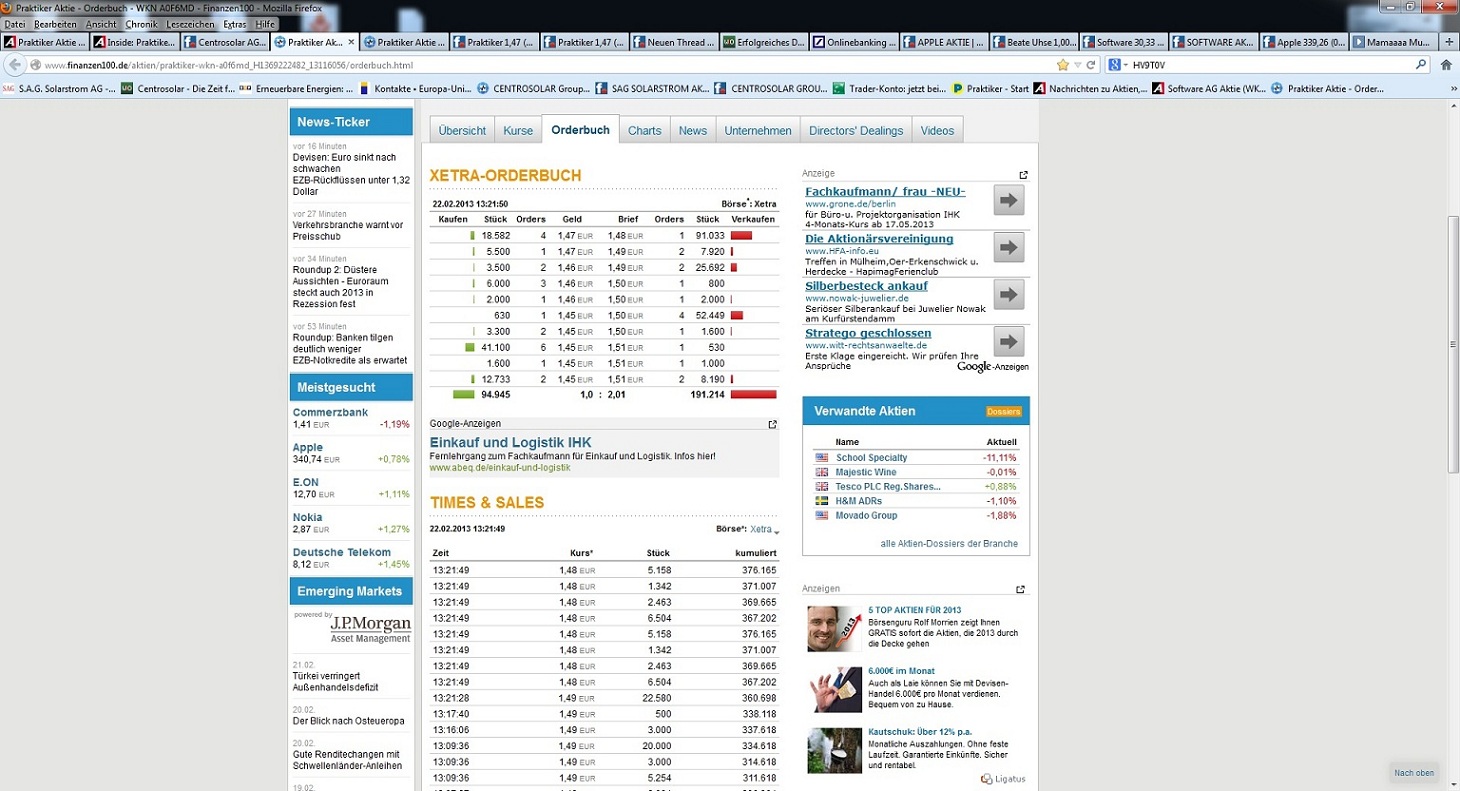Open the Lesezeichen menu
This screenshot has width=1460, height=791.
coord(190,24)
